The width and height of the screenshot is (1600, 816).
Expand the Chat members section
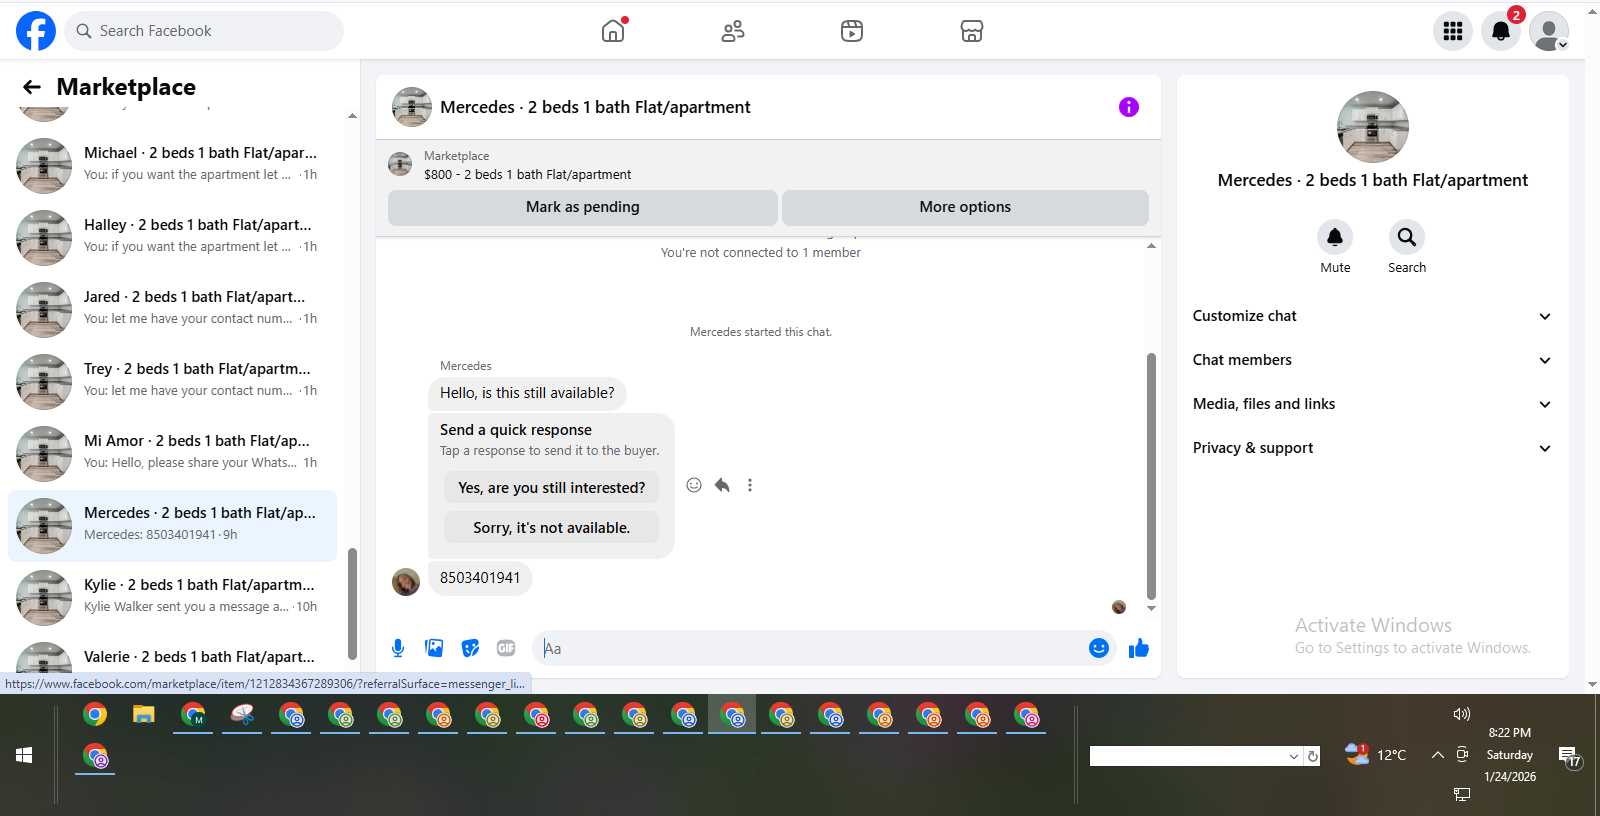tap(1372, 360)
